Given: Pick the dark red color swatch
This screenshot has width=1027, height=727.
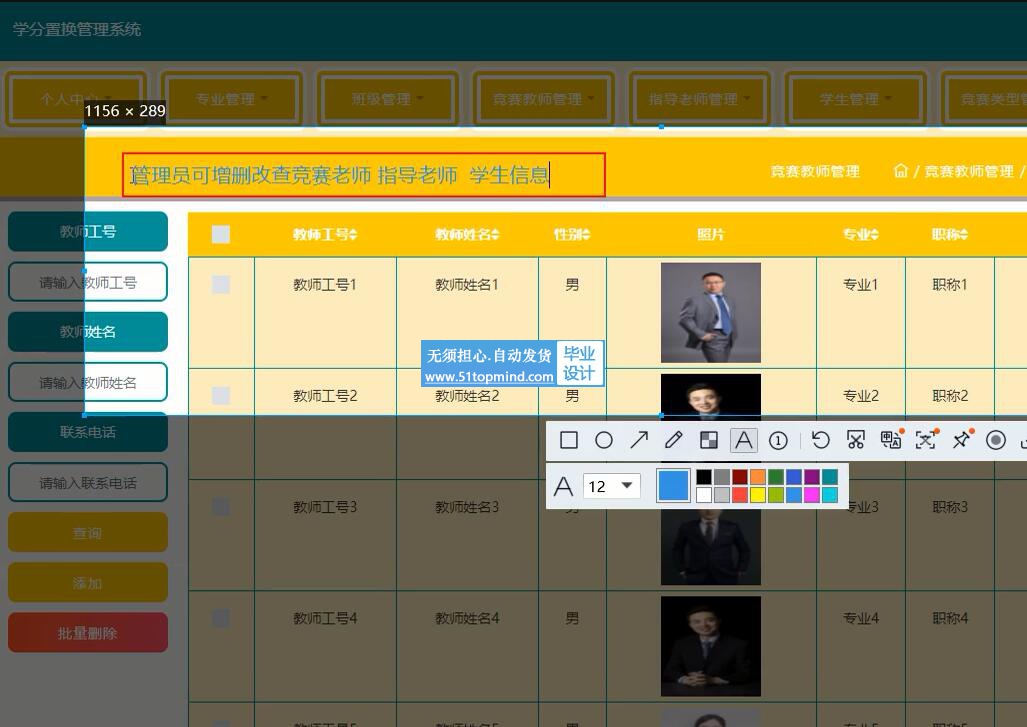Looking at the screenshot, I should [739, 476].
